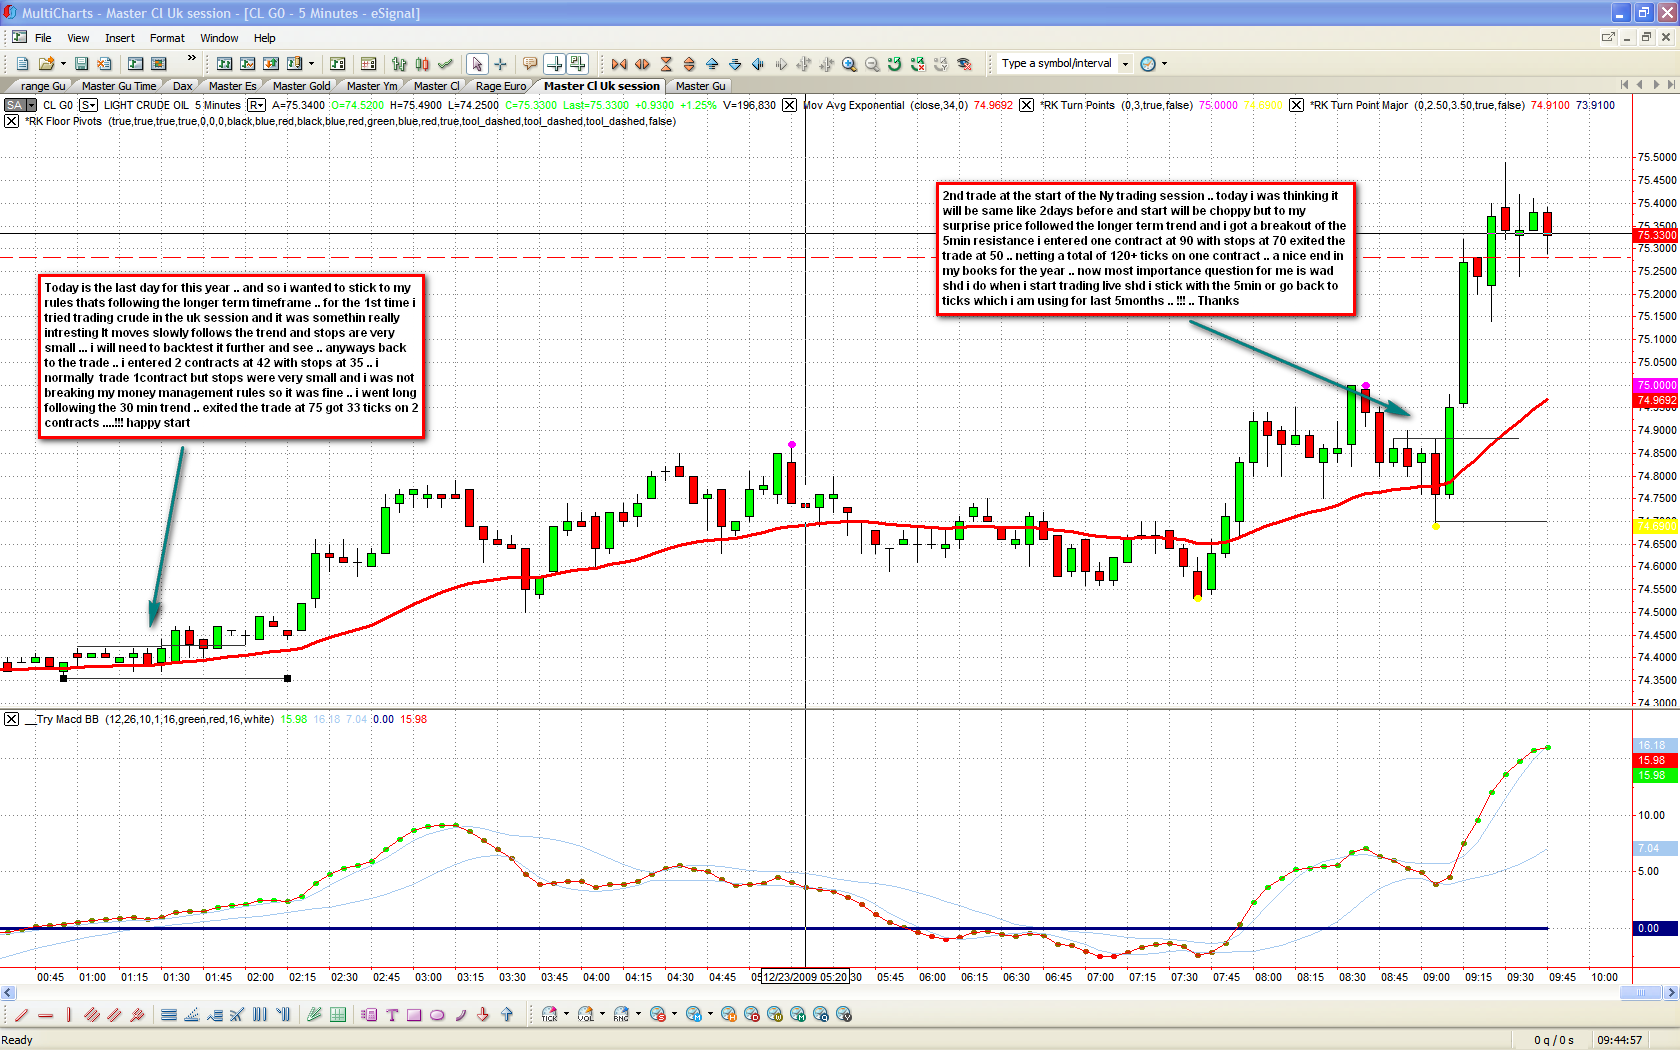Select the ellipse drawing tool
1680x1050 pixels.
pyautogui.click(x=437, y=1015)
